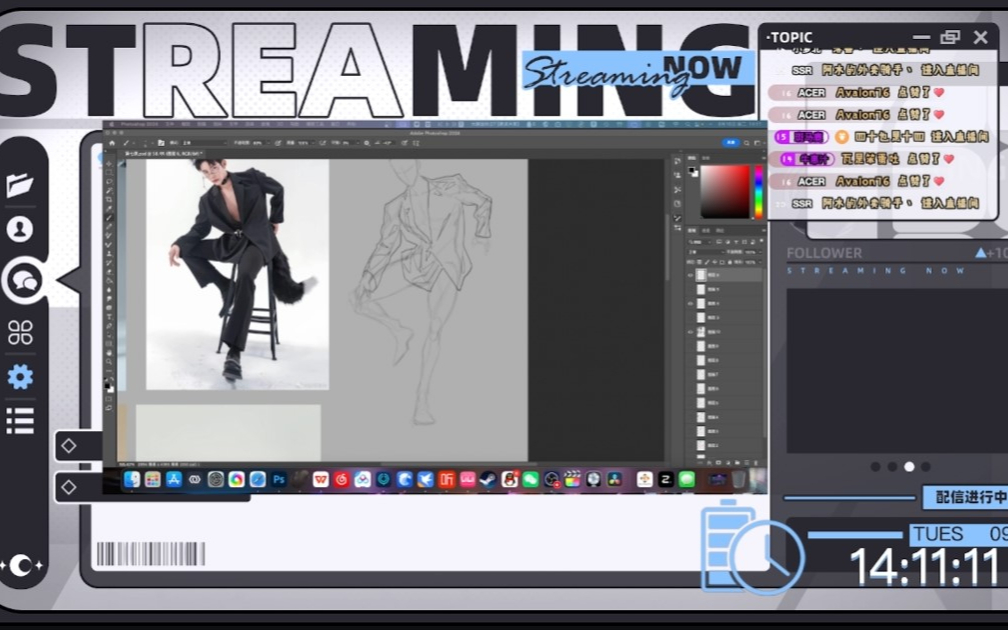Open WPS Office from the dock
The width and height of the screenshot is (1008, 630).
pyautogui.click(x=321, y=480)
